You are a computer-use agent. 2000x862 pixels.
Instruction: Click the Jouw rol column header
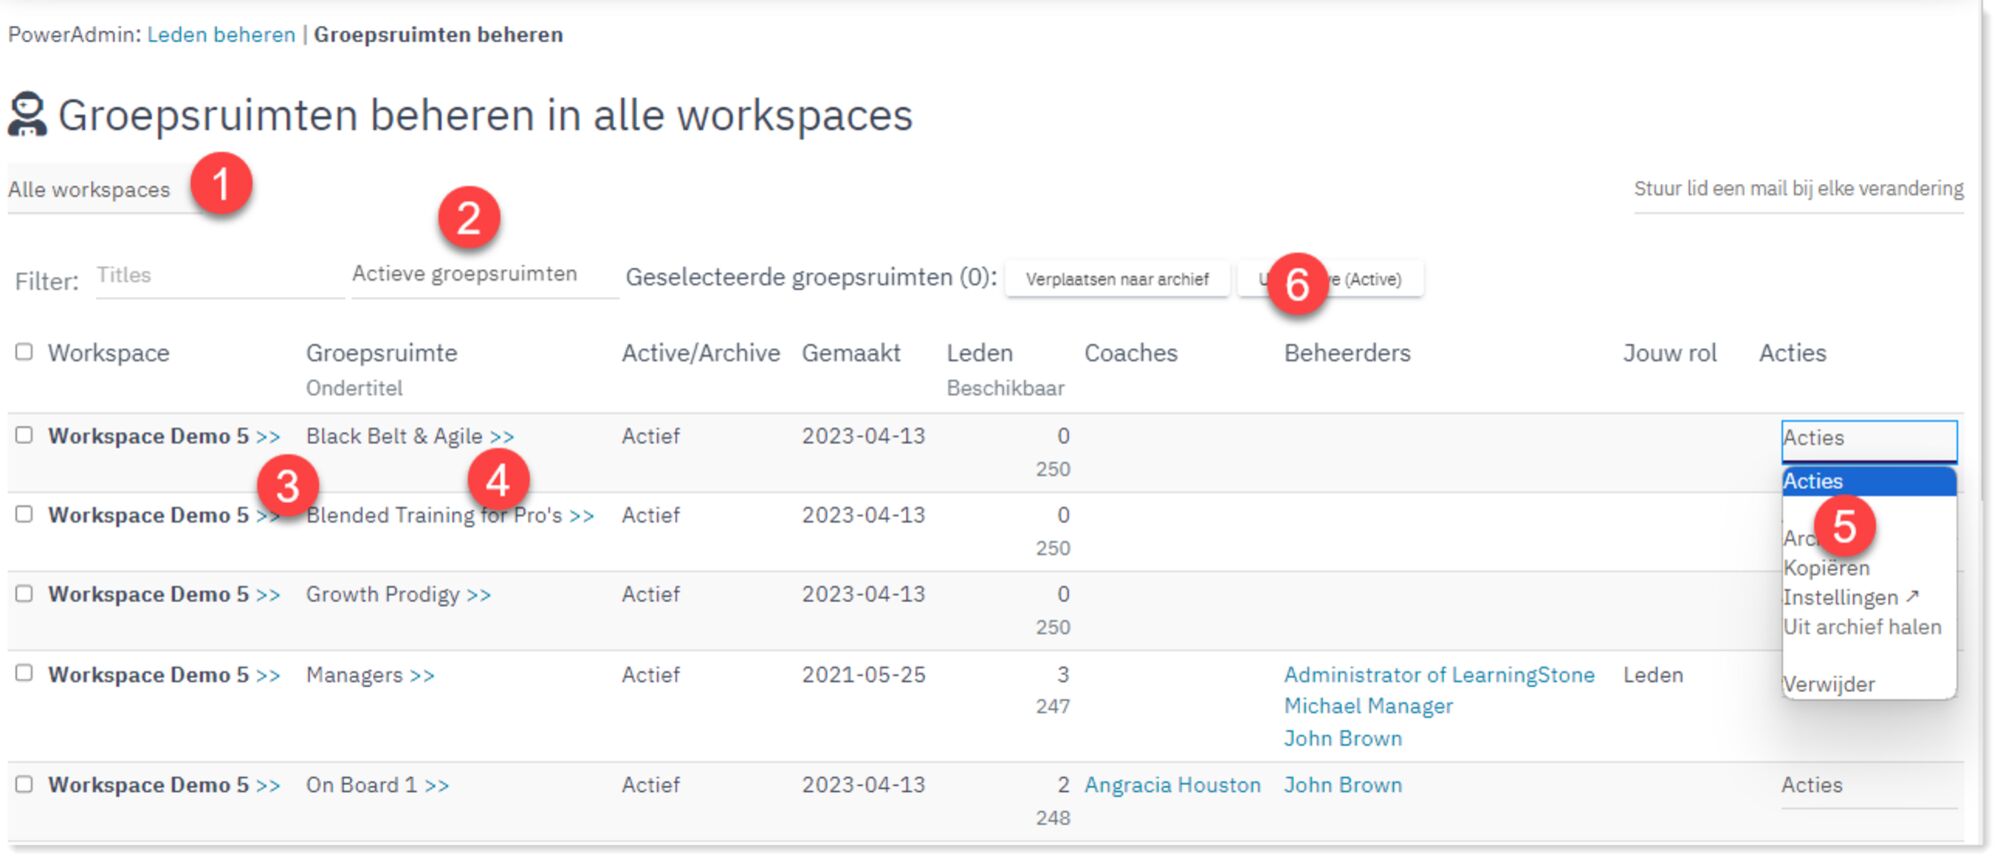coord(1670,353)
